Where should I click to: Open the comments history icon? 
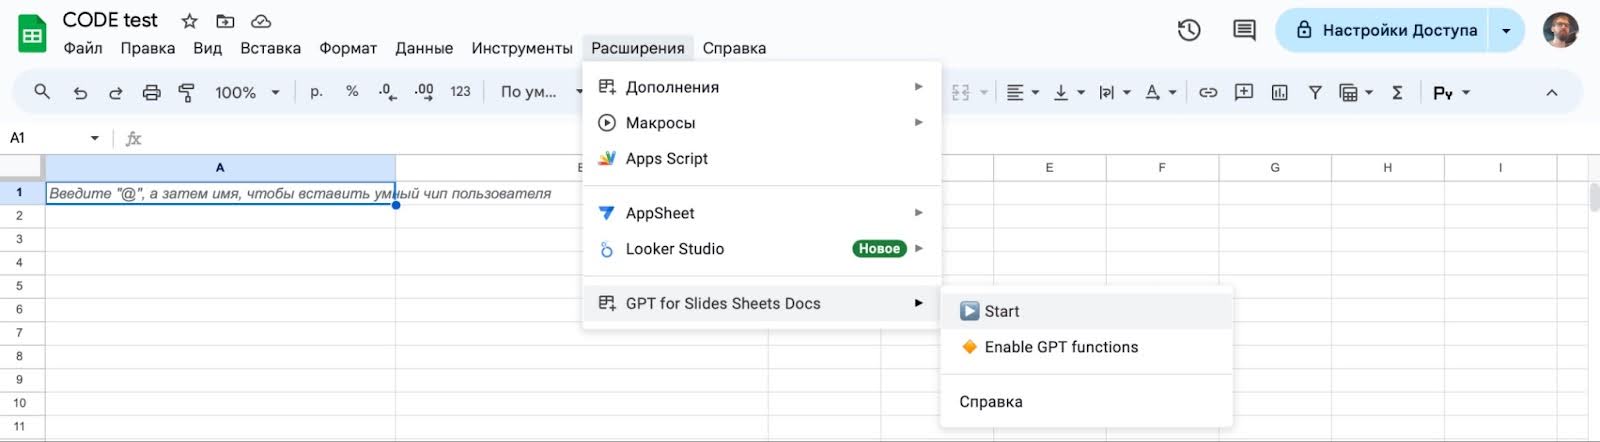click(1244, 31)
